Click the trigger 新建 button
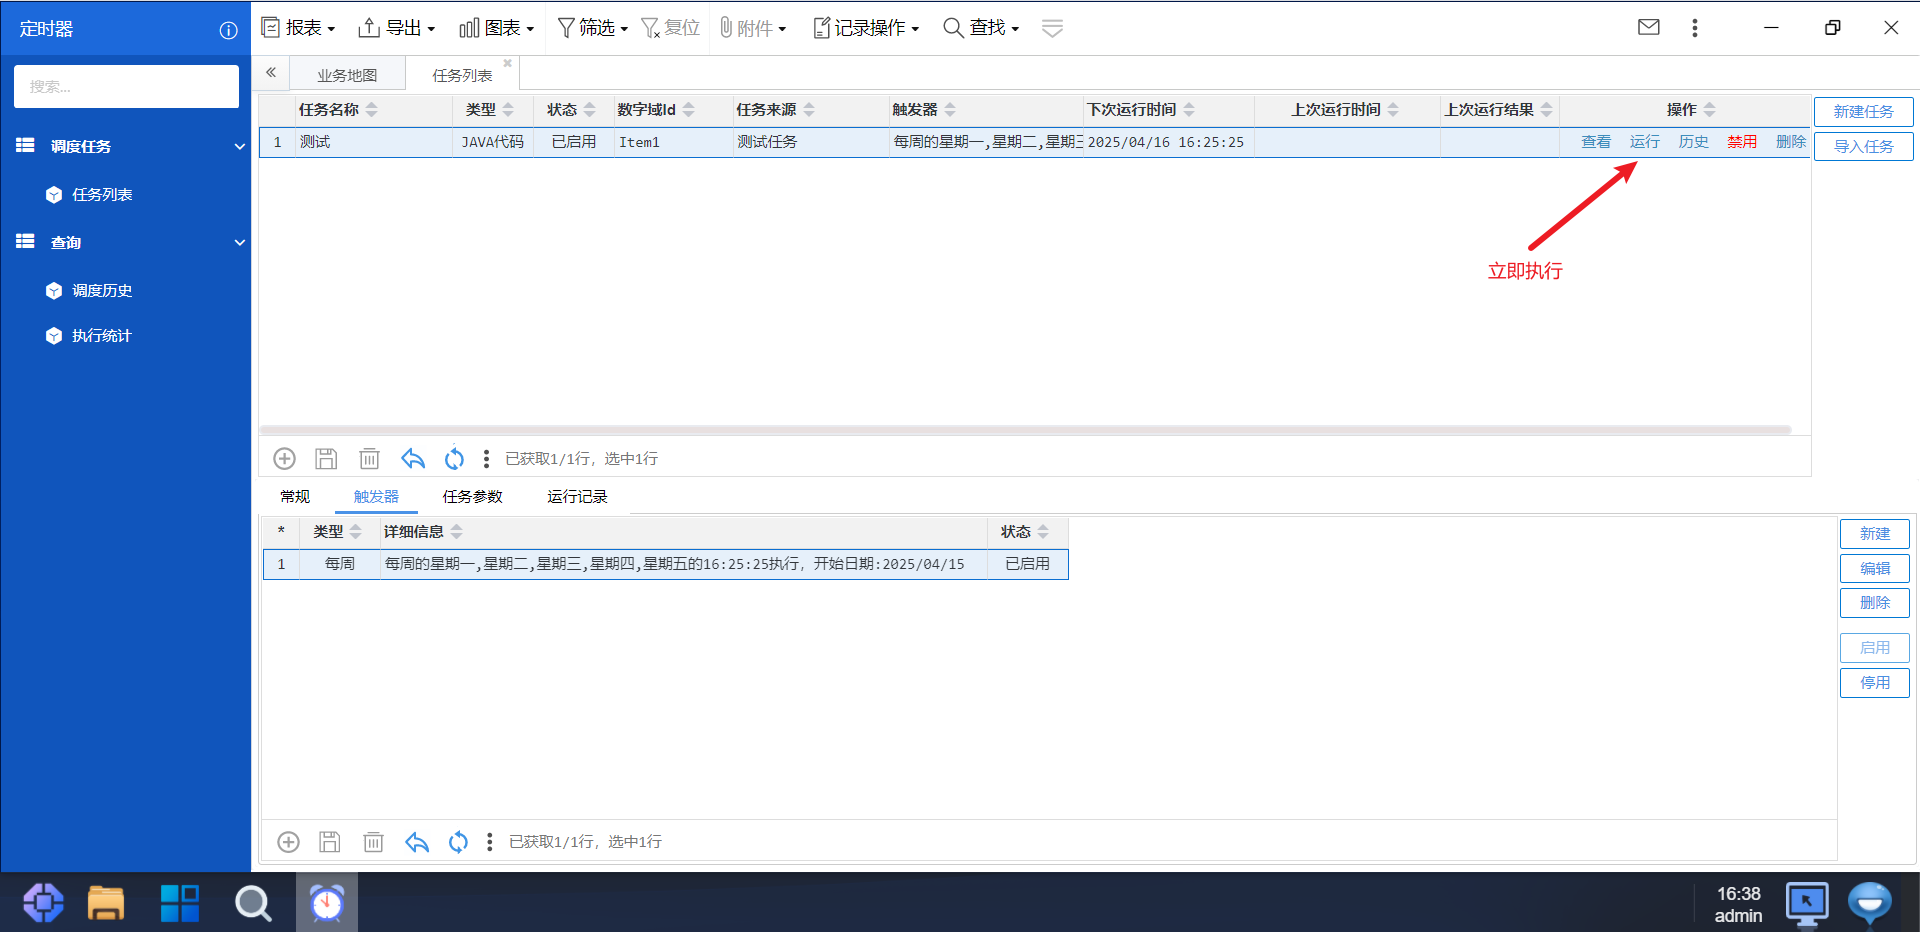 [1875, 534]
